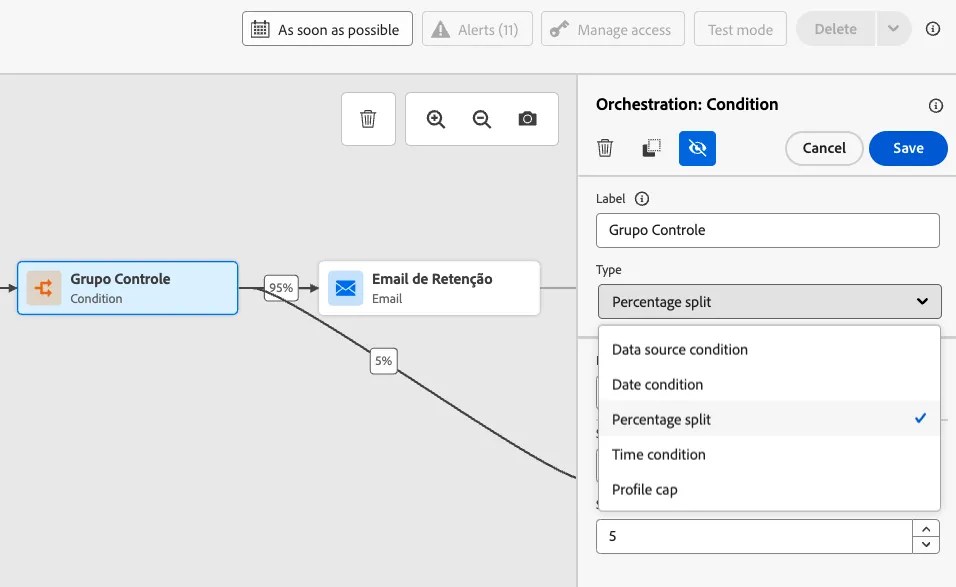Select Percentage split option
The image size is (956, 587).
pyautogui.click(x=769, y=419)
